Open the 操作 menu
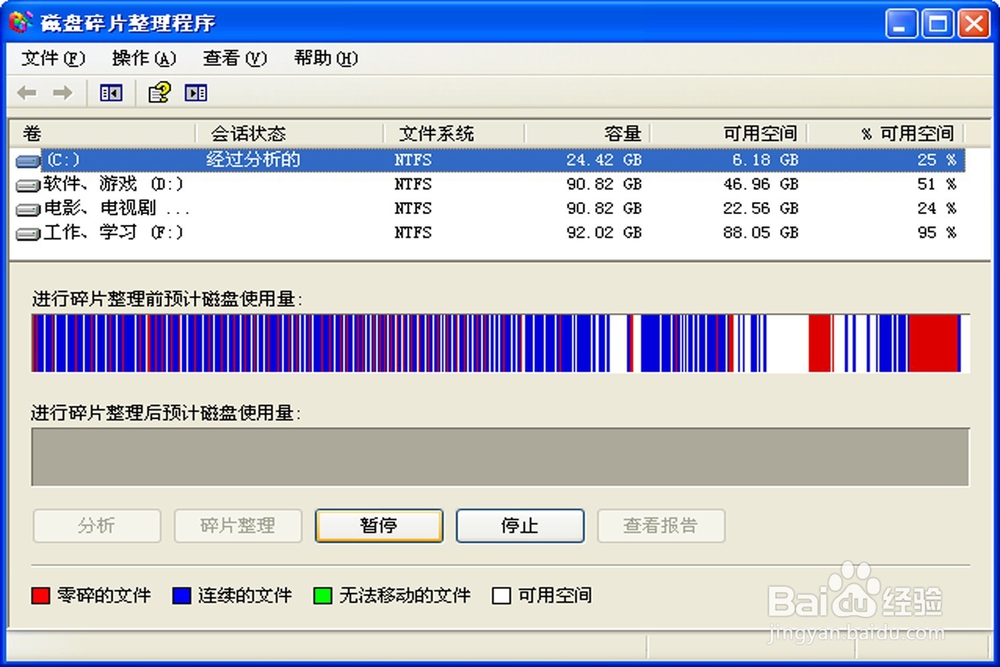1000x667 pixels. click(143, 59)
